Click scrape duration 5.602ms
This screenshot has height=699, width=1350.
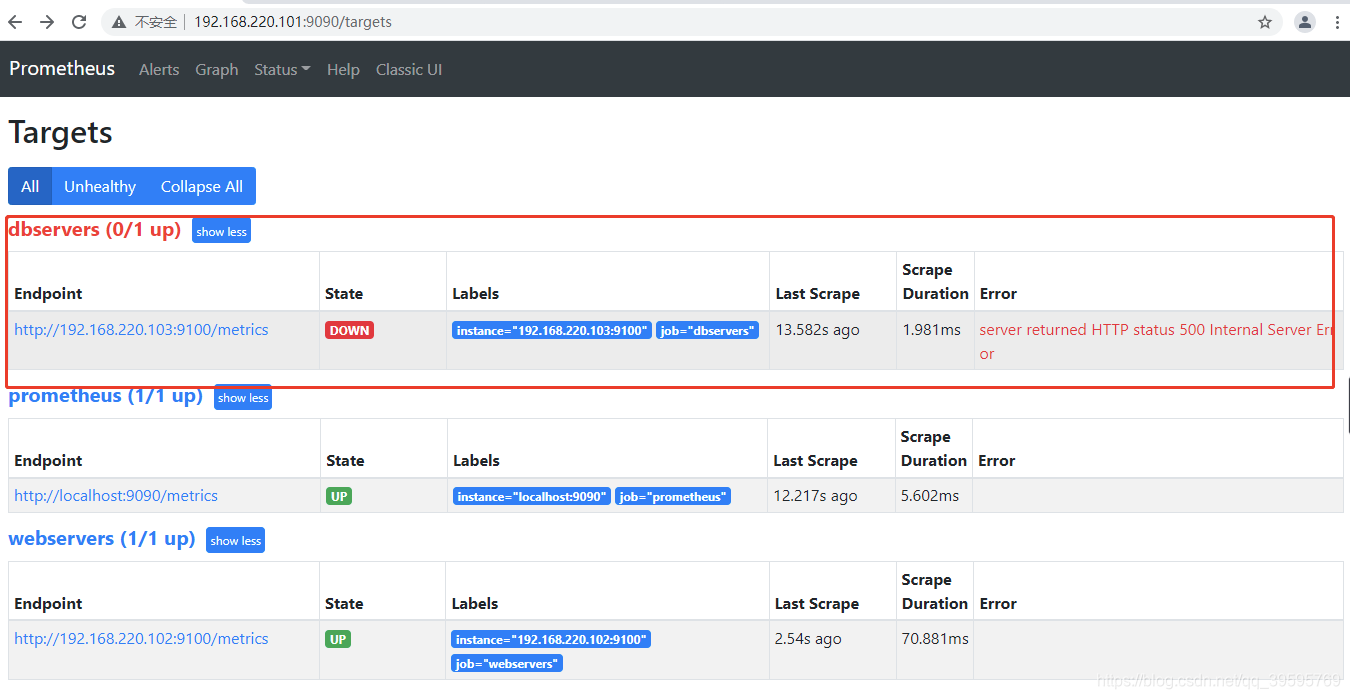(x=930, y=496)
